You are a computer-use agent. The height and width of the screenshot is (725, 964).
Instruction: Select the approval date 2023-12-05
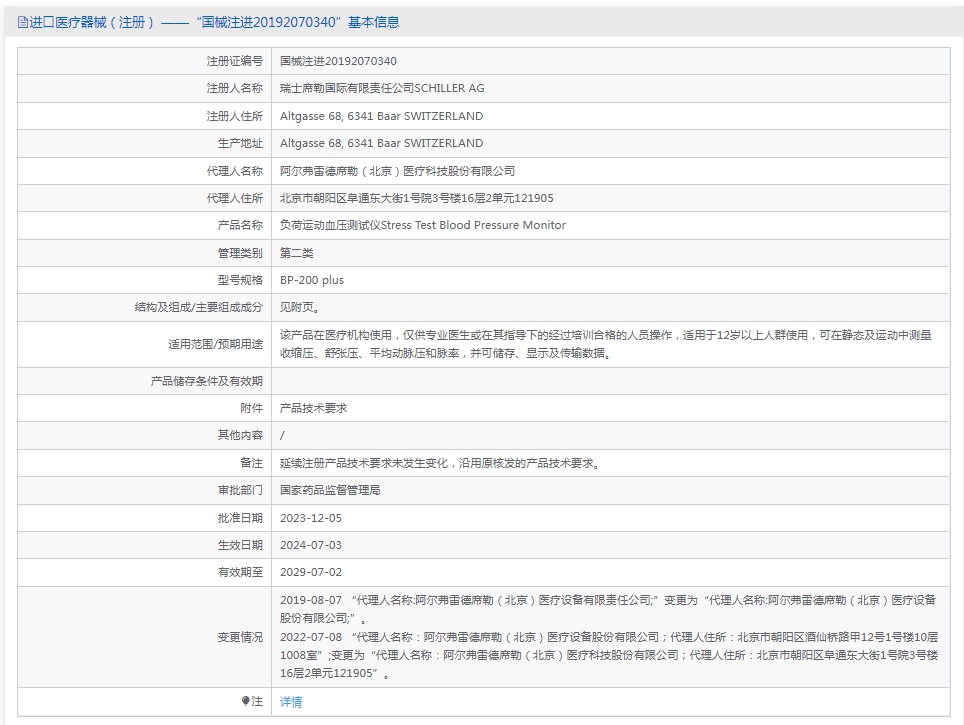point(310,518)
